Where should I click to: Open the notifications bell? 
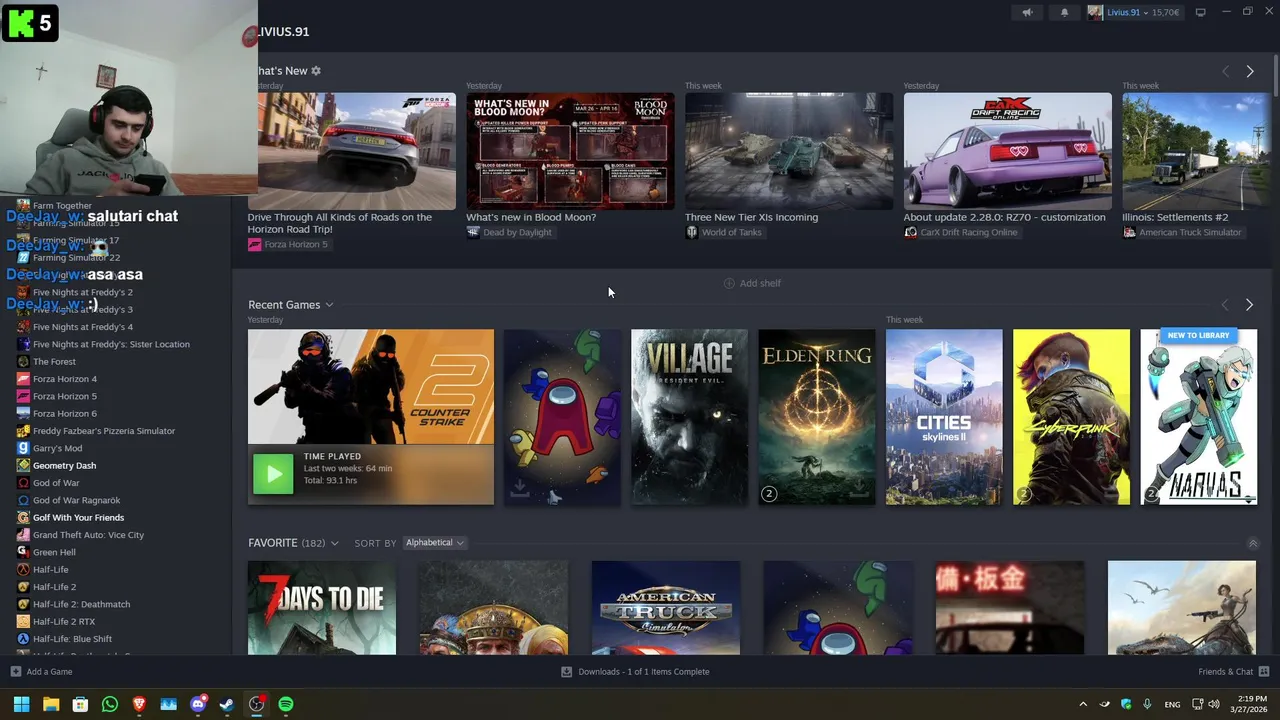(1064, 12)
